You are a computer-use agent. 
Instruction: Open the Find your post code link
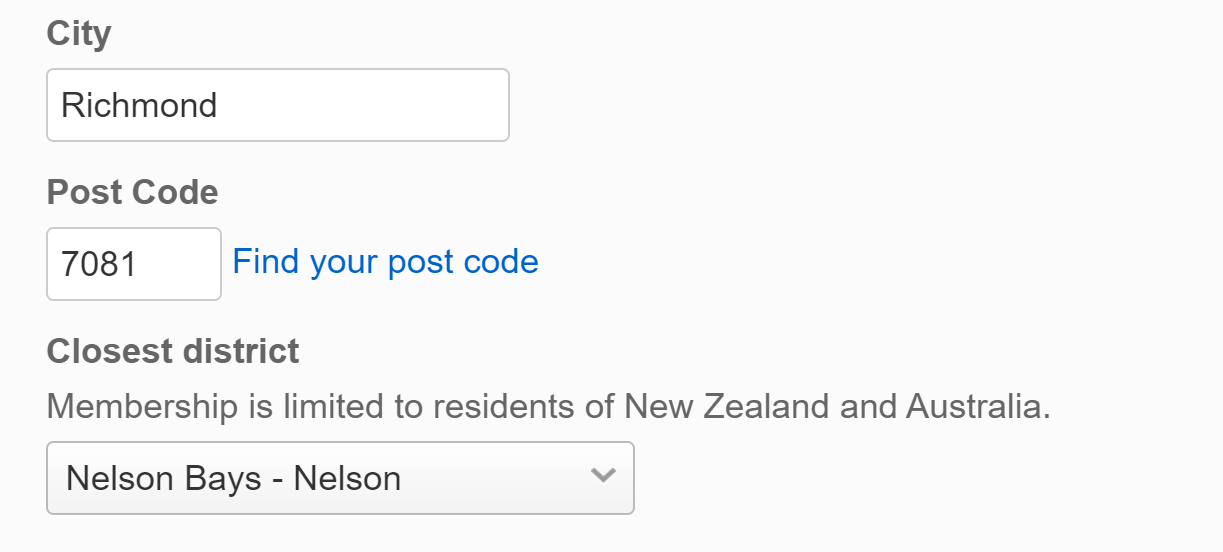pos(385,262)
